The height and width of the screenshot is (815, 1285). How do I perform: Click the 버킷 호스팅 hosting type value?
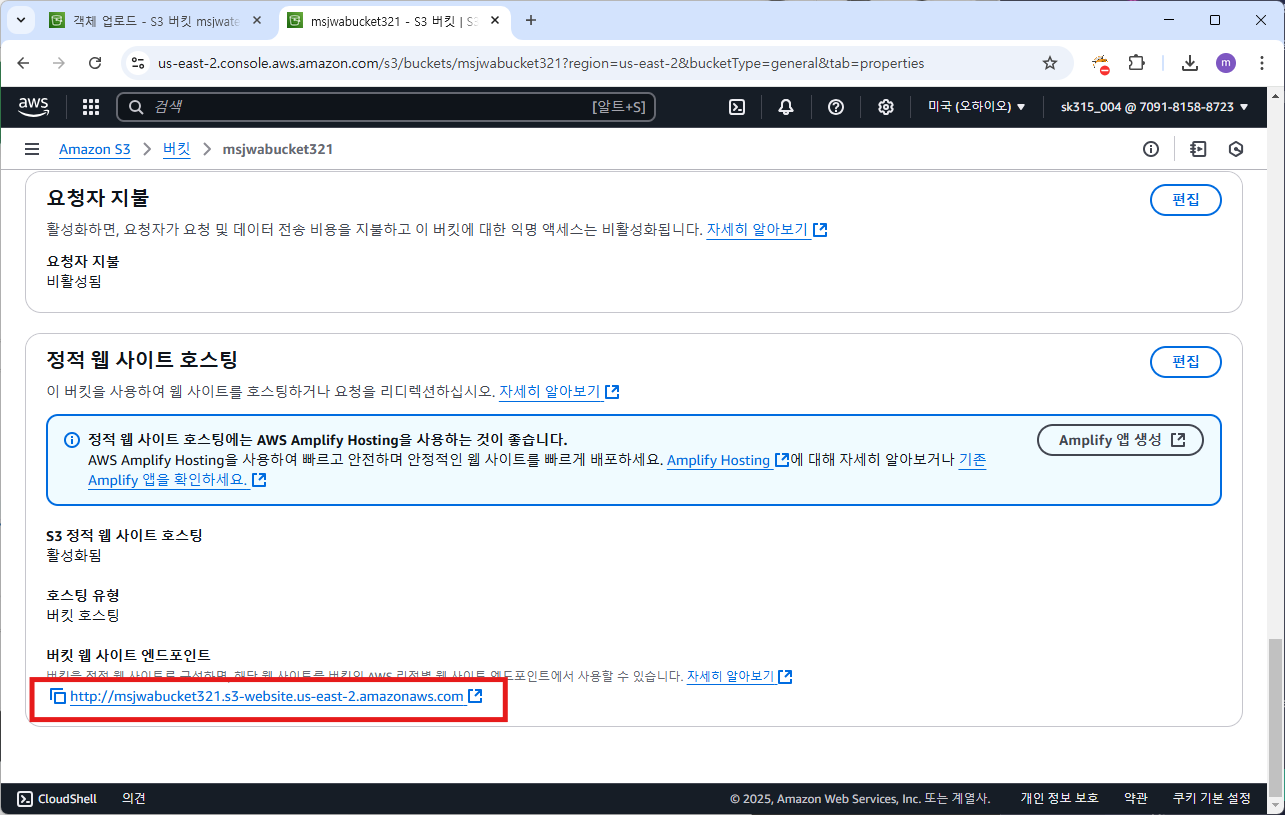pos(83,615)
